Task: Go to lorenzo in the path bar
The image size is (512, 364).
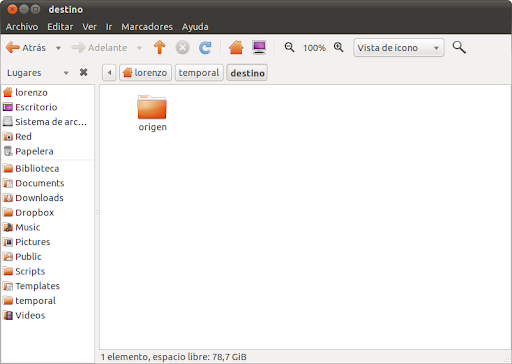Action: (145, 73)
